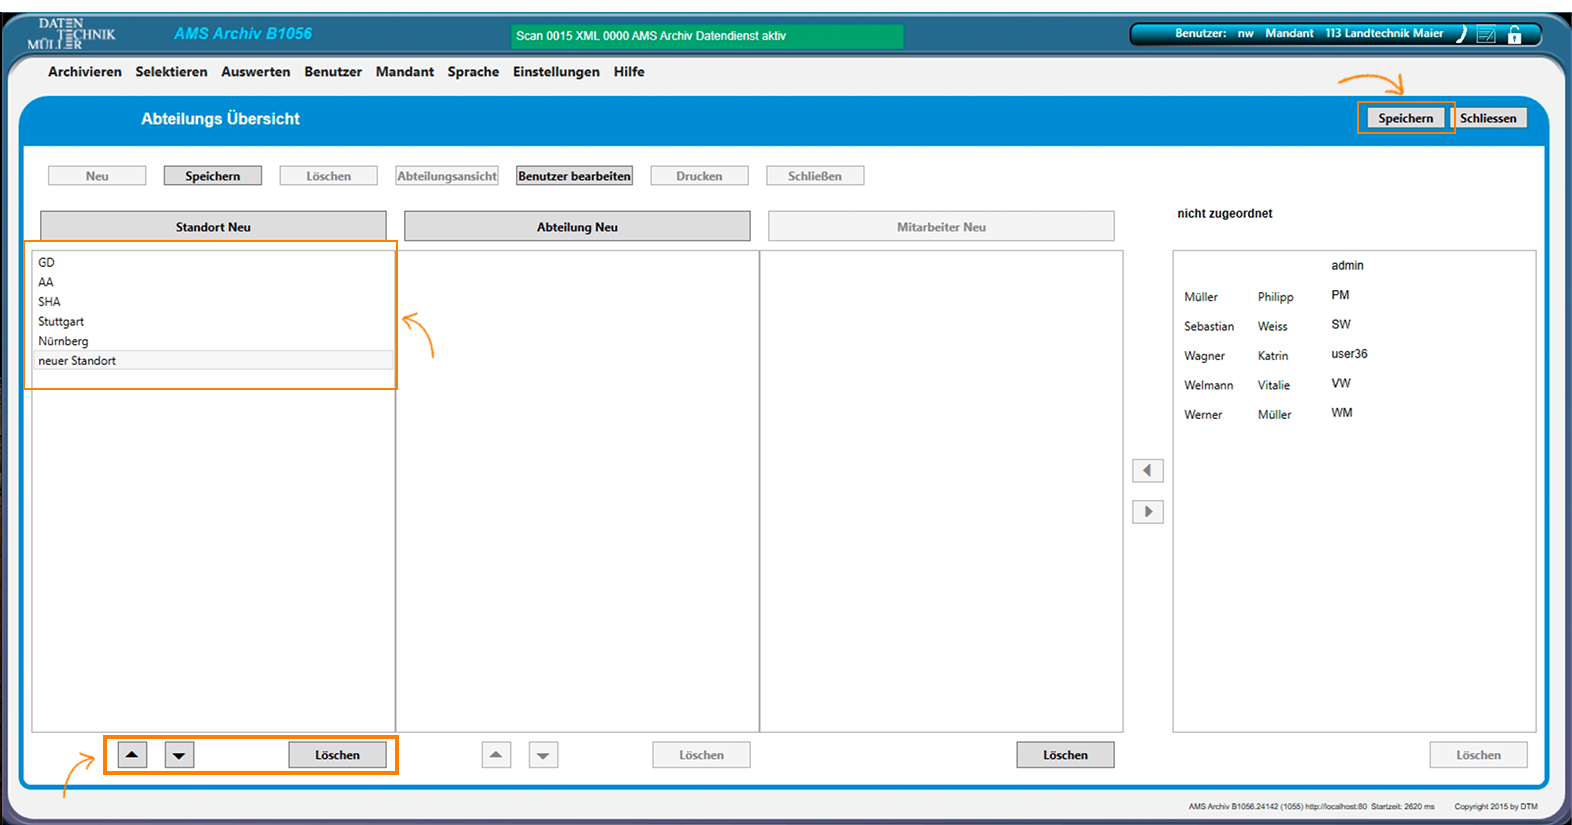The width and height of the screenshot is (1572, 825).
Task: Select the 'neuer Standort' list entry
Action: coord(77,361)
